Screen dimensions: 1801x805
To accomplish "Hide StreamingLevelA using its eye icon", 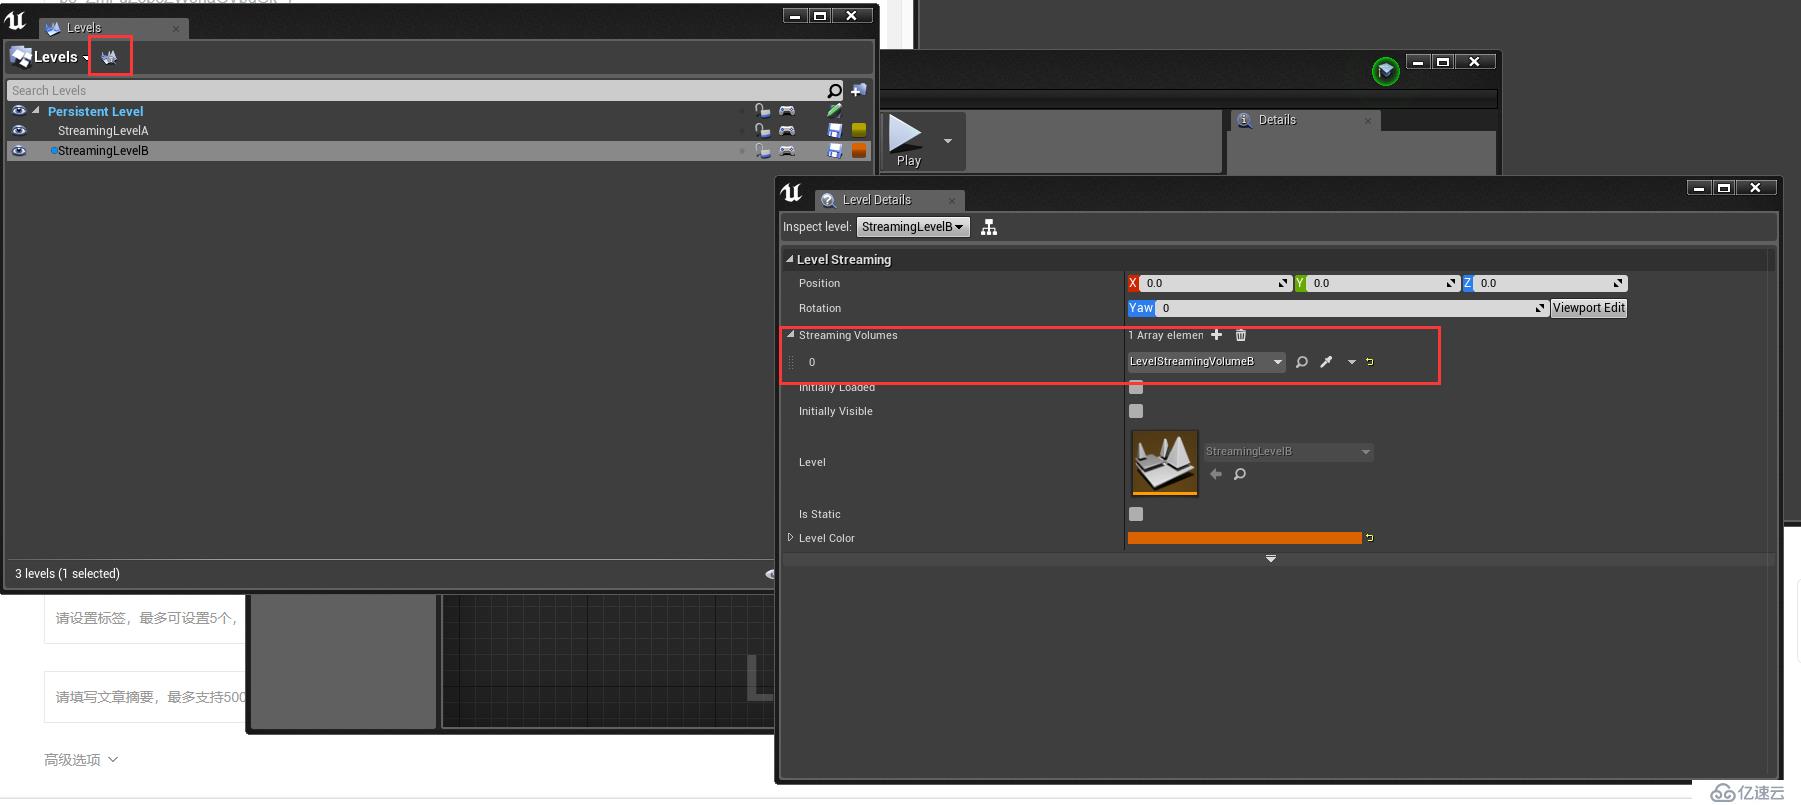I will [19, 130].
